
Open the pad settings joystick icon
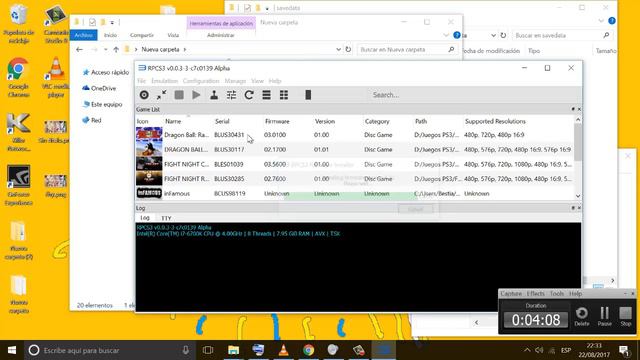[214, 95]
